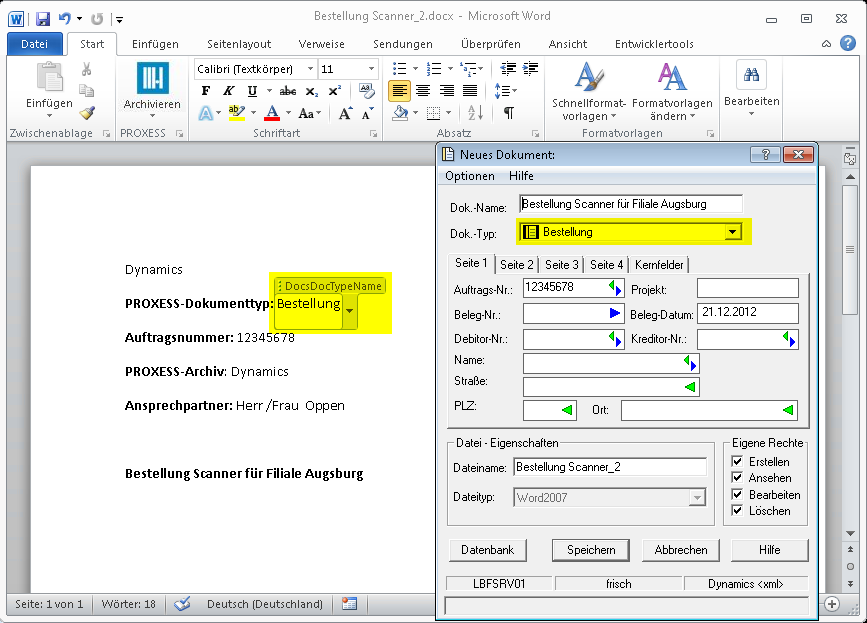Expand the Dateityp Word2007 dropdown
The image size is (867, 623).
click(x=697, y=497)
